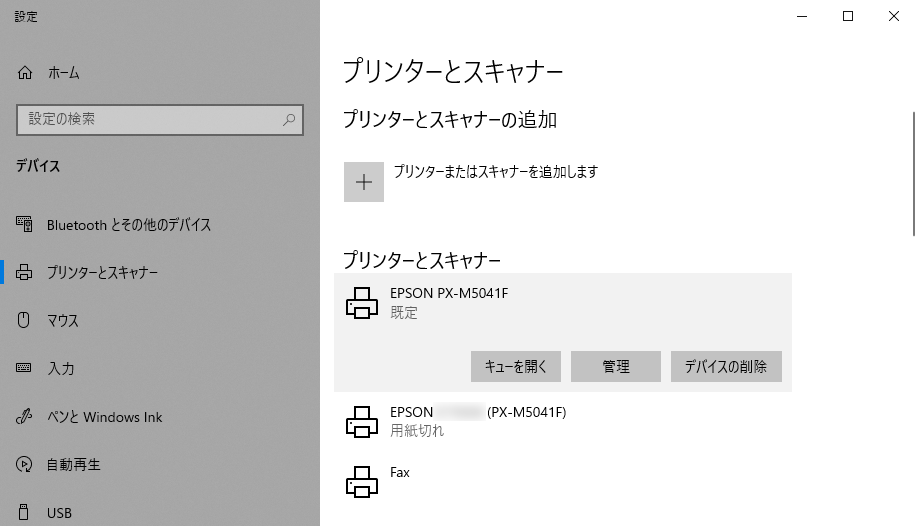Click the vertical scrollbar on right
The height and width of the screenshot is (526, 917).
click(x=912, y=170)
